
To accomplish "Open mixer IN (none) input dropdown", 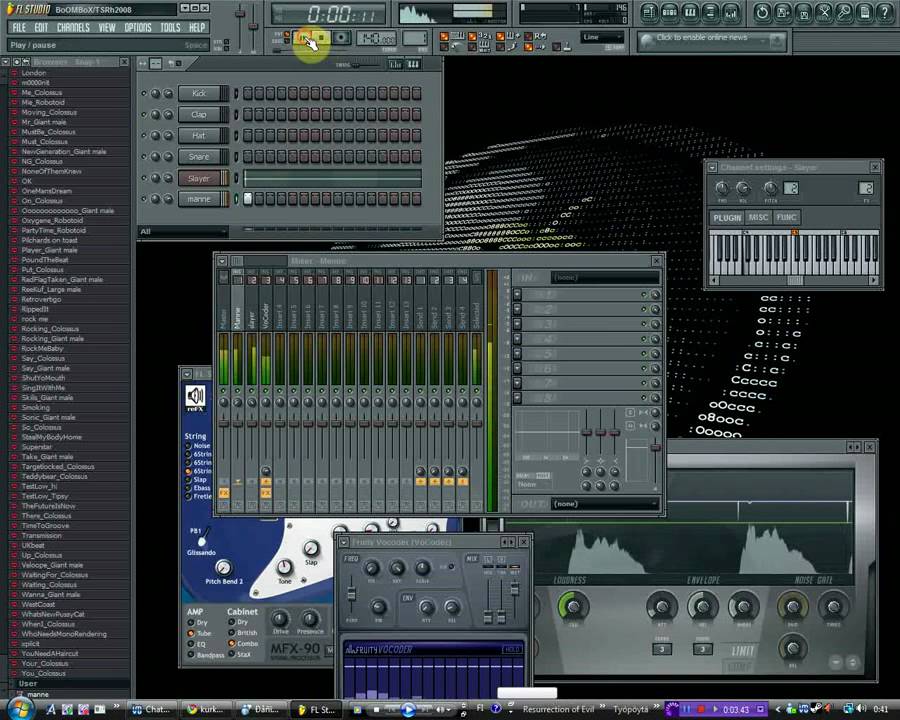I will pos(605,277).
